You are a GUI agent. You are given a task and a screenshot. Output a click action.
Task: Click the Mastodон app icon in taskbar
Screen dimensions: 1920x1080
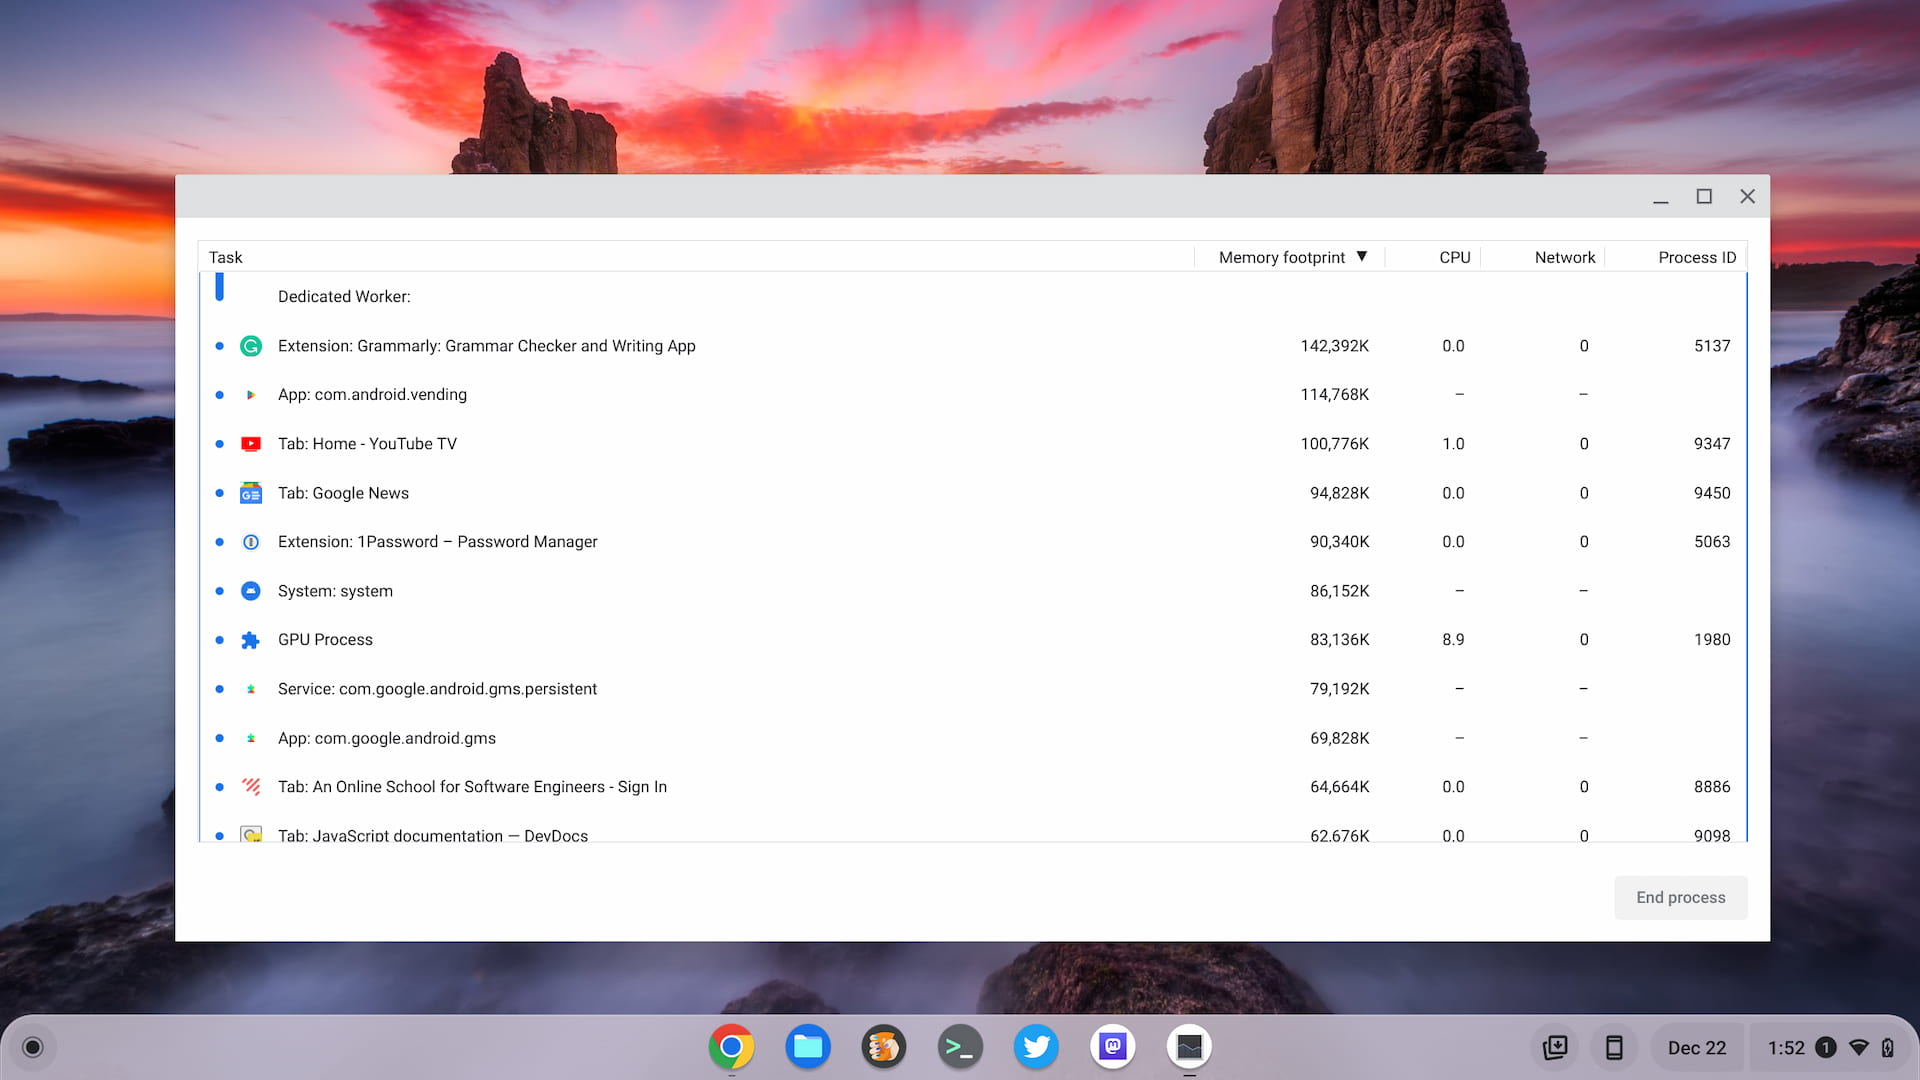[1113, 1047]
